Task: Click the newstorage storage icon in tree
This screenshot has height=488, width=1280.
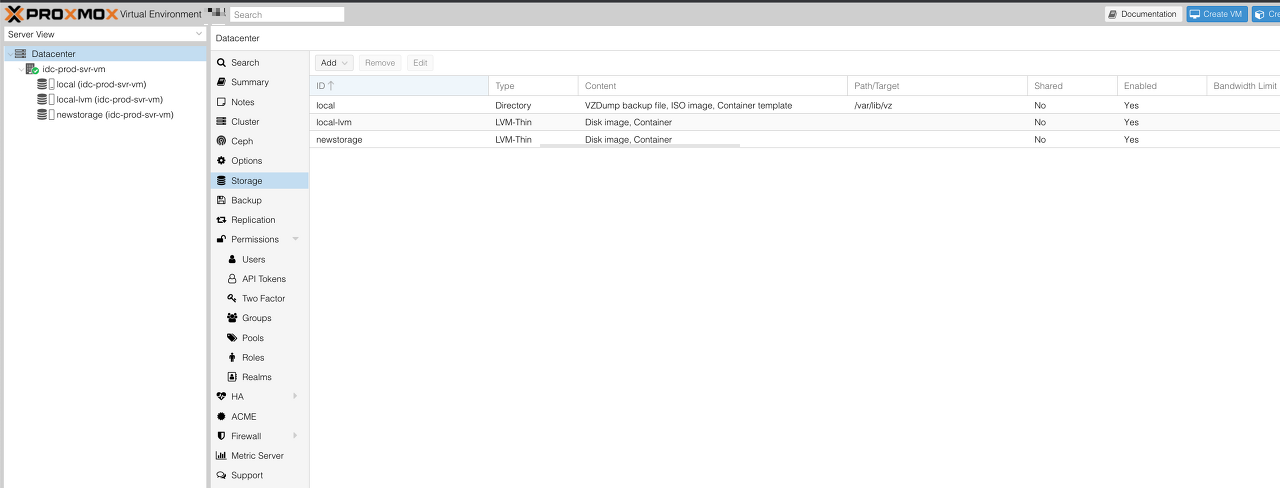Action: point(42,114)
